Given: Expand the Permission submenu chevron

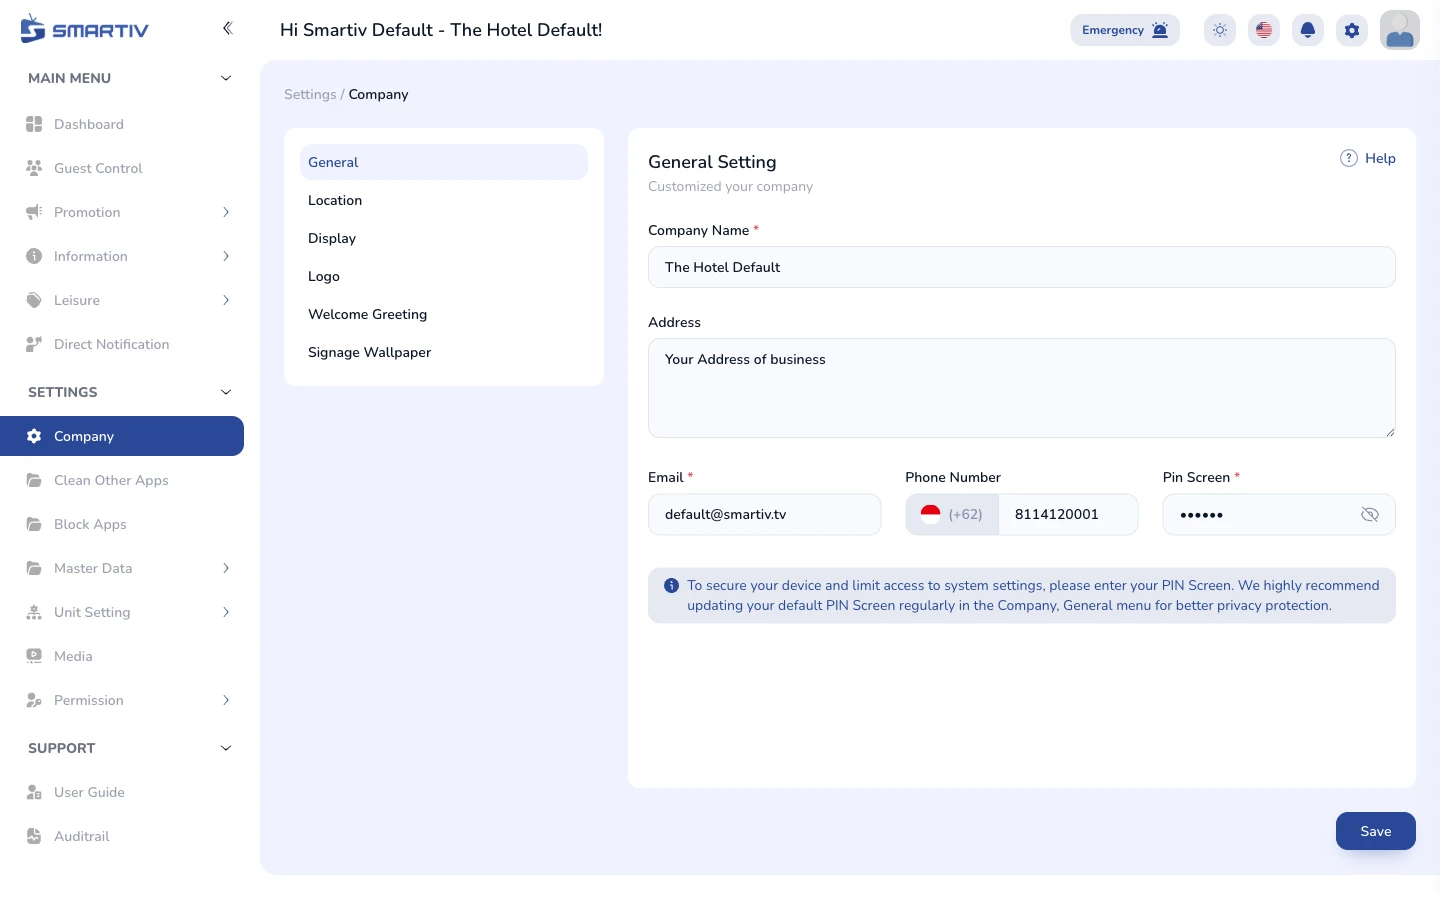Looking at the screenshot, I should pos(226,700).
